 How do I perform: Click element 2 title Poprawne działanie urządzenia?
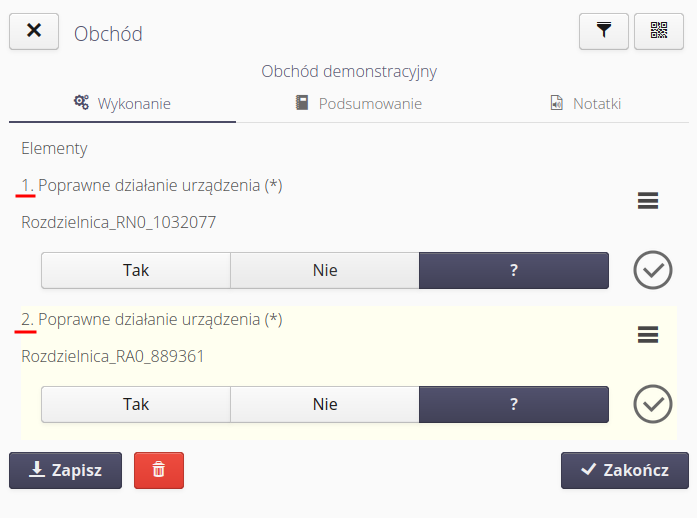[x=159, y=320]
